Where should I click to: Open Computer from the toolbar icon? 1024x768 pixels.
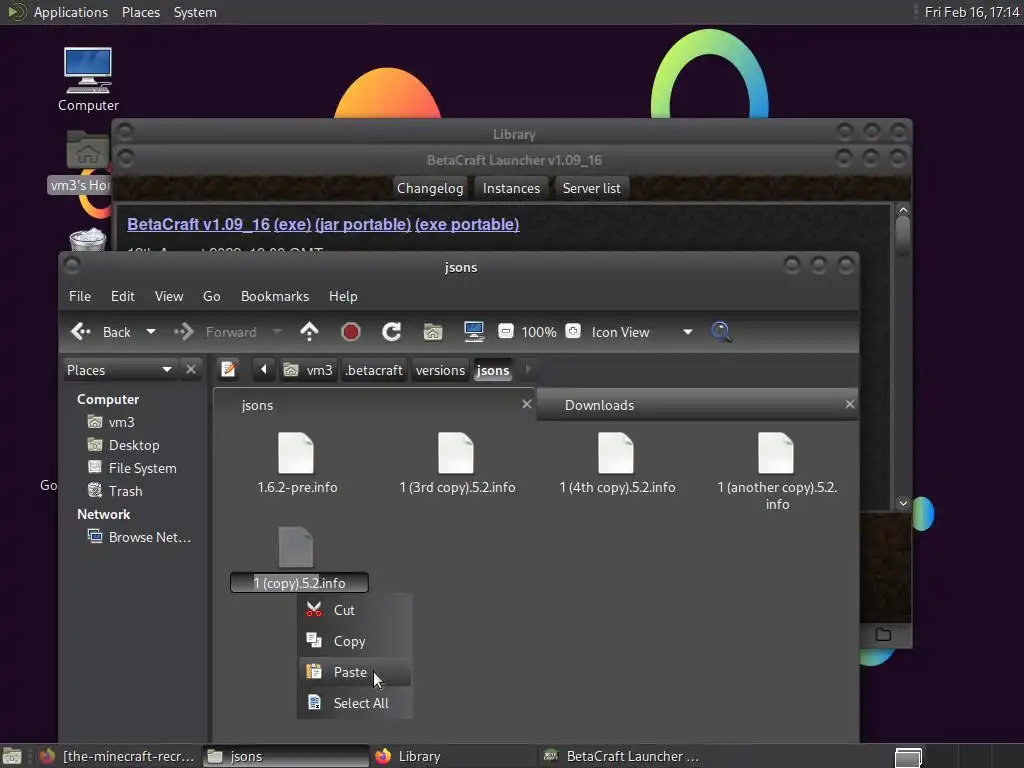pyautogui.click(x=473, y=332)
